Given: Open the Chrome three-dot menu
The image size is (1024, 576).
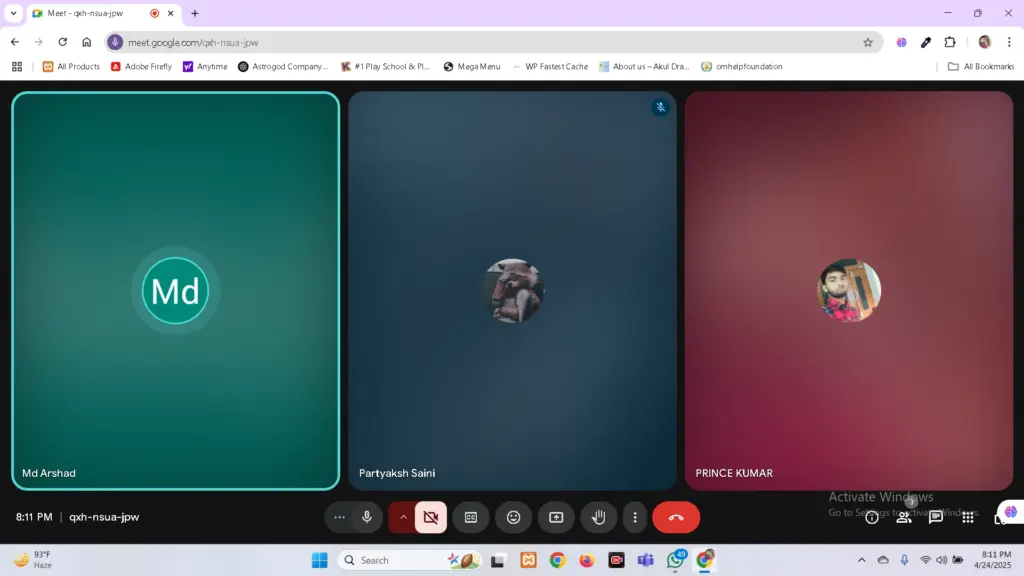Looking at the screenshot, I should pos(1009,42).
